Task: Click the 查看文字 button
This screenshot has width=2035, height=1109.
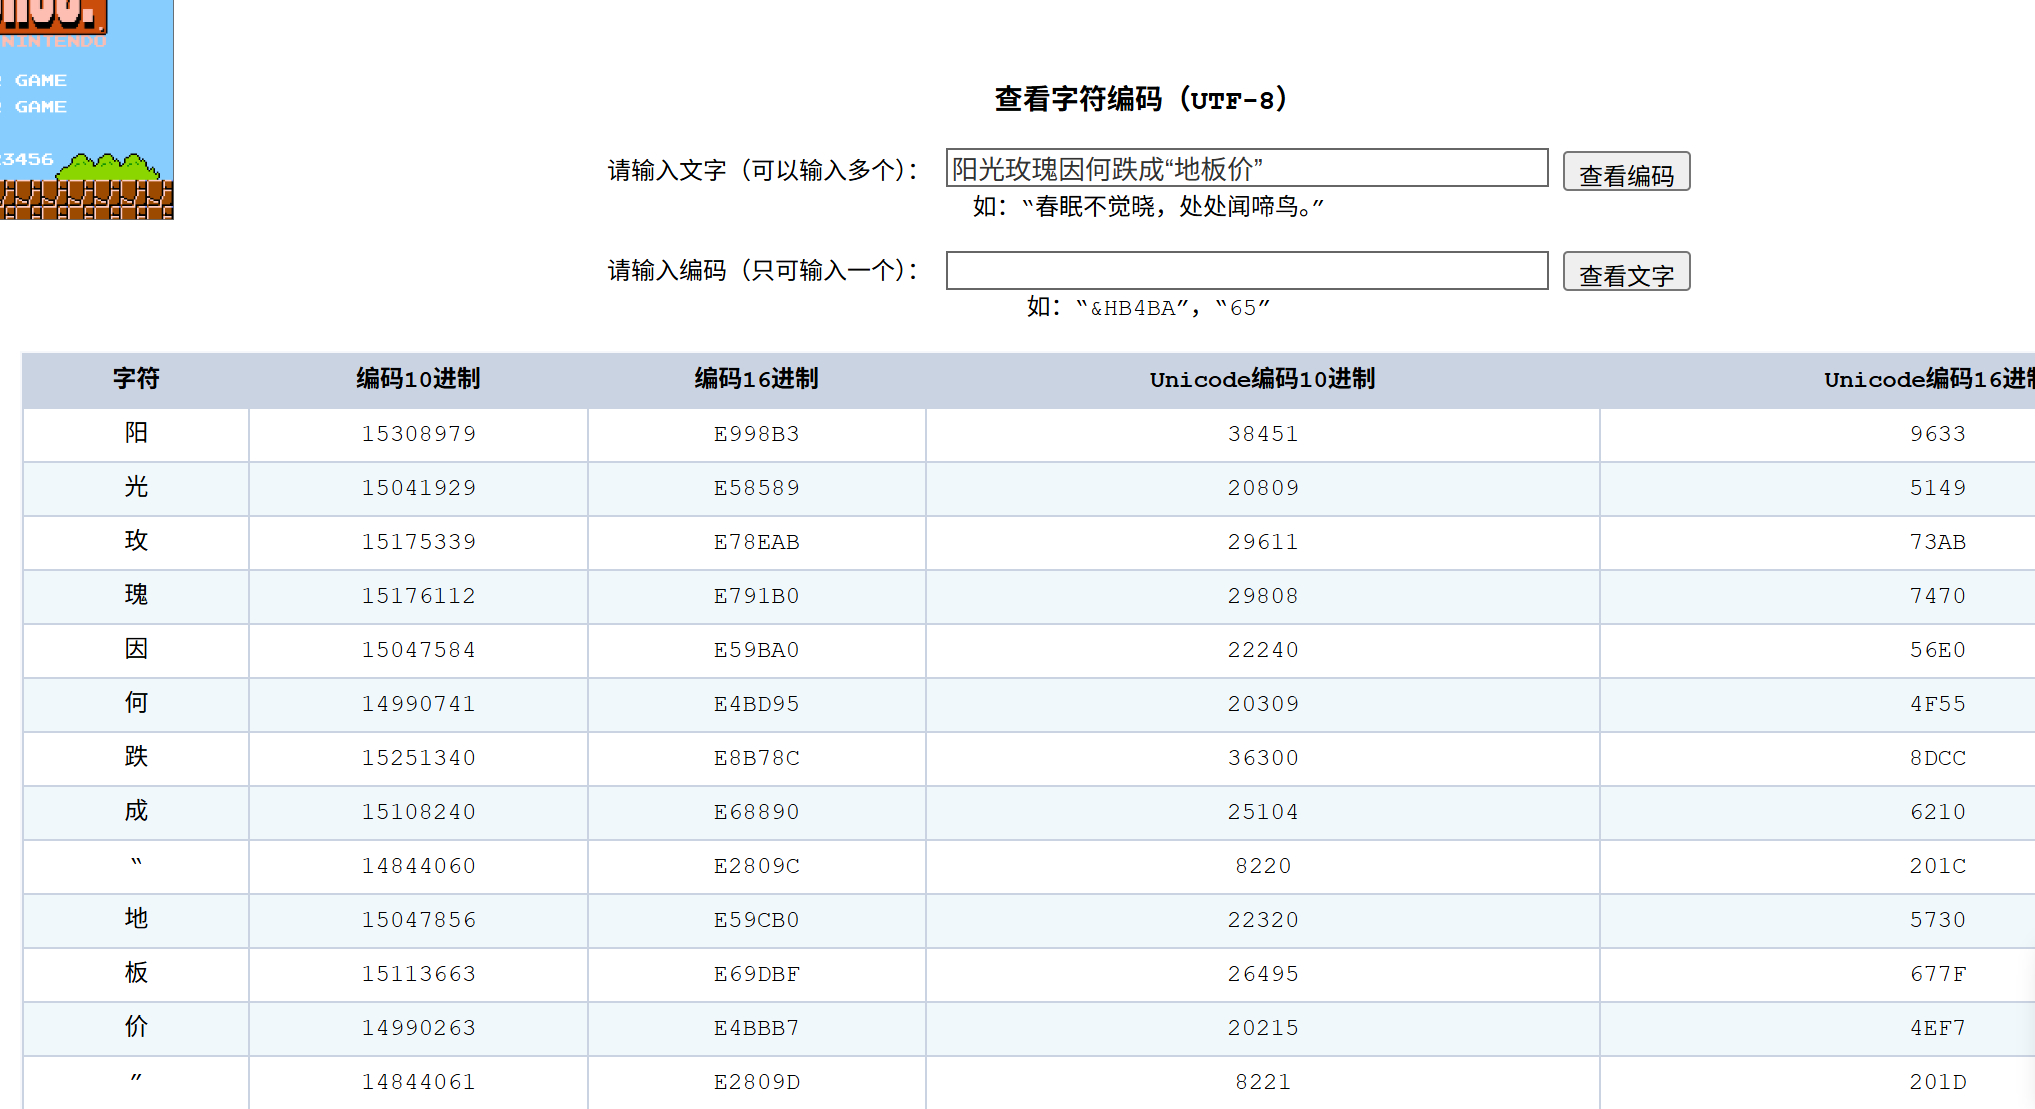Action: (1626, 272)
